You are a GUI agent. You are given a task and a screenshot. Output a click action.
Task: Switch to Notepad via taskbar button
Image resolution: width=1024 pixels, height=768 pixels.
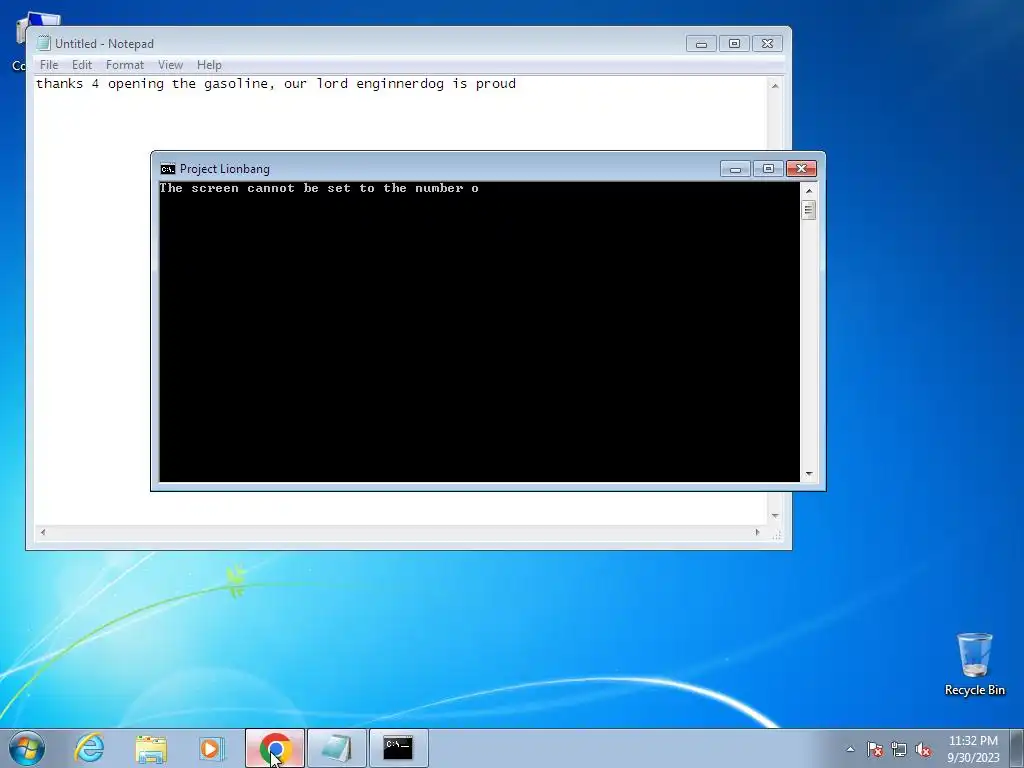pyautogui.click(x=336, y=748)
